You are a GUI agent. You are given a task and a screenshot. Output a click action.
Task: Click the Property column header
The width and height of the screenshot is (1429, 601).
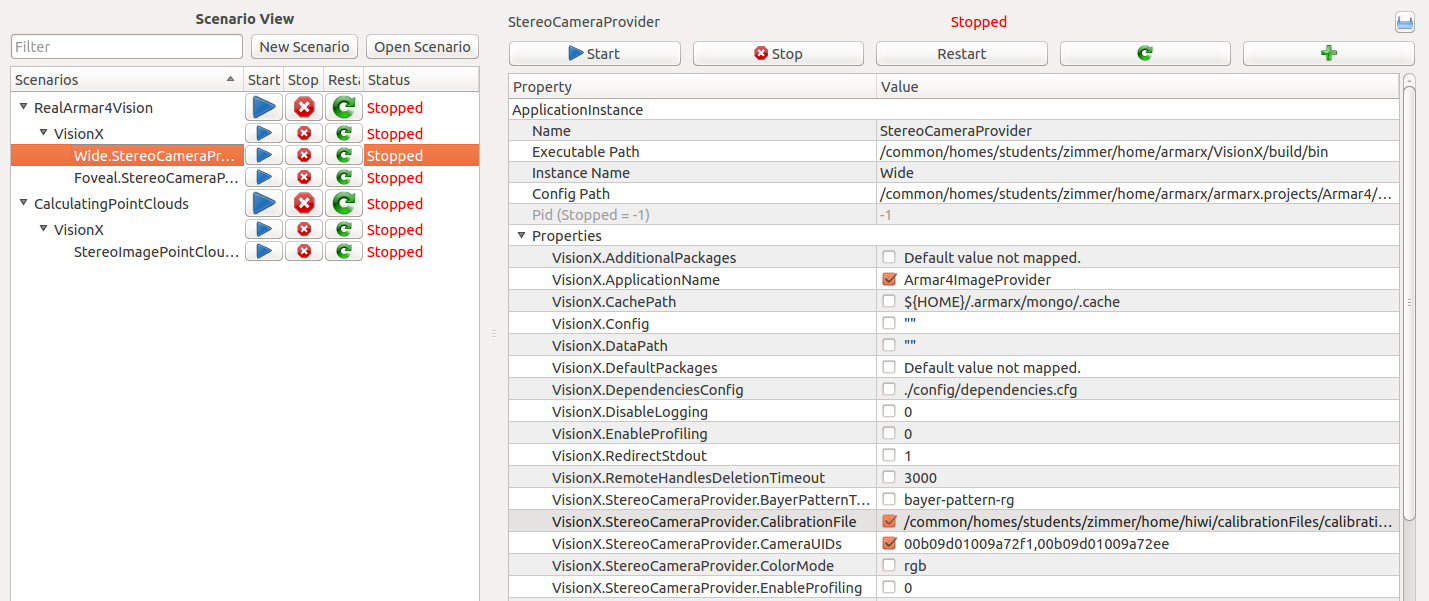click(x=692, y=87)
